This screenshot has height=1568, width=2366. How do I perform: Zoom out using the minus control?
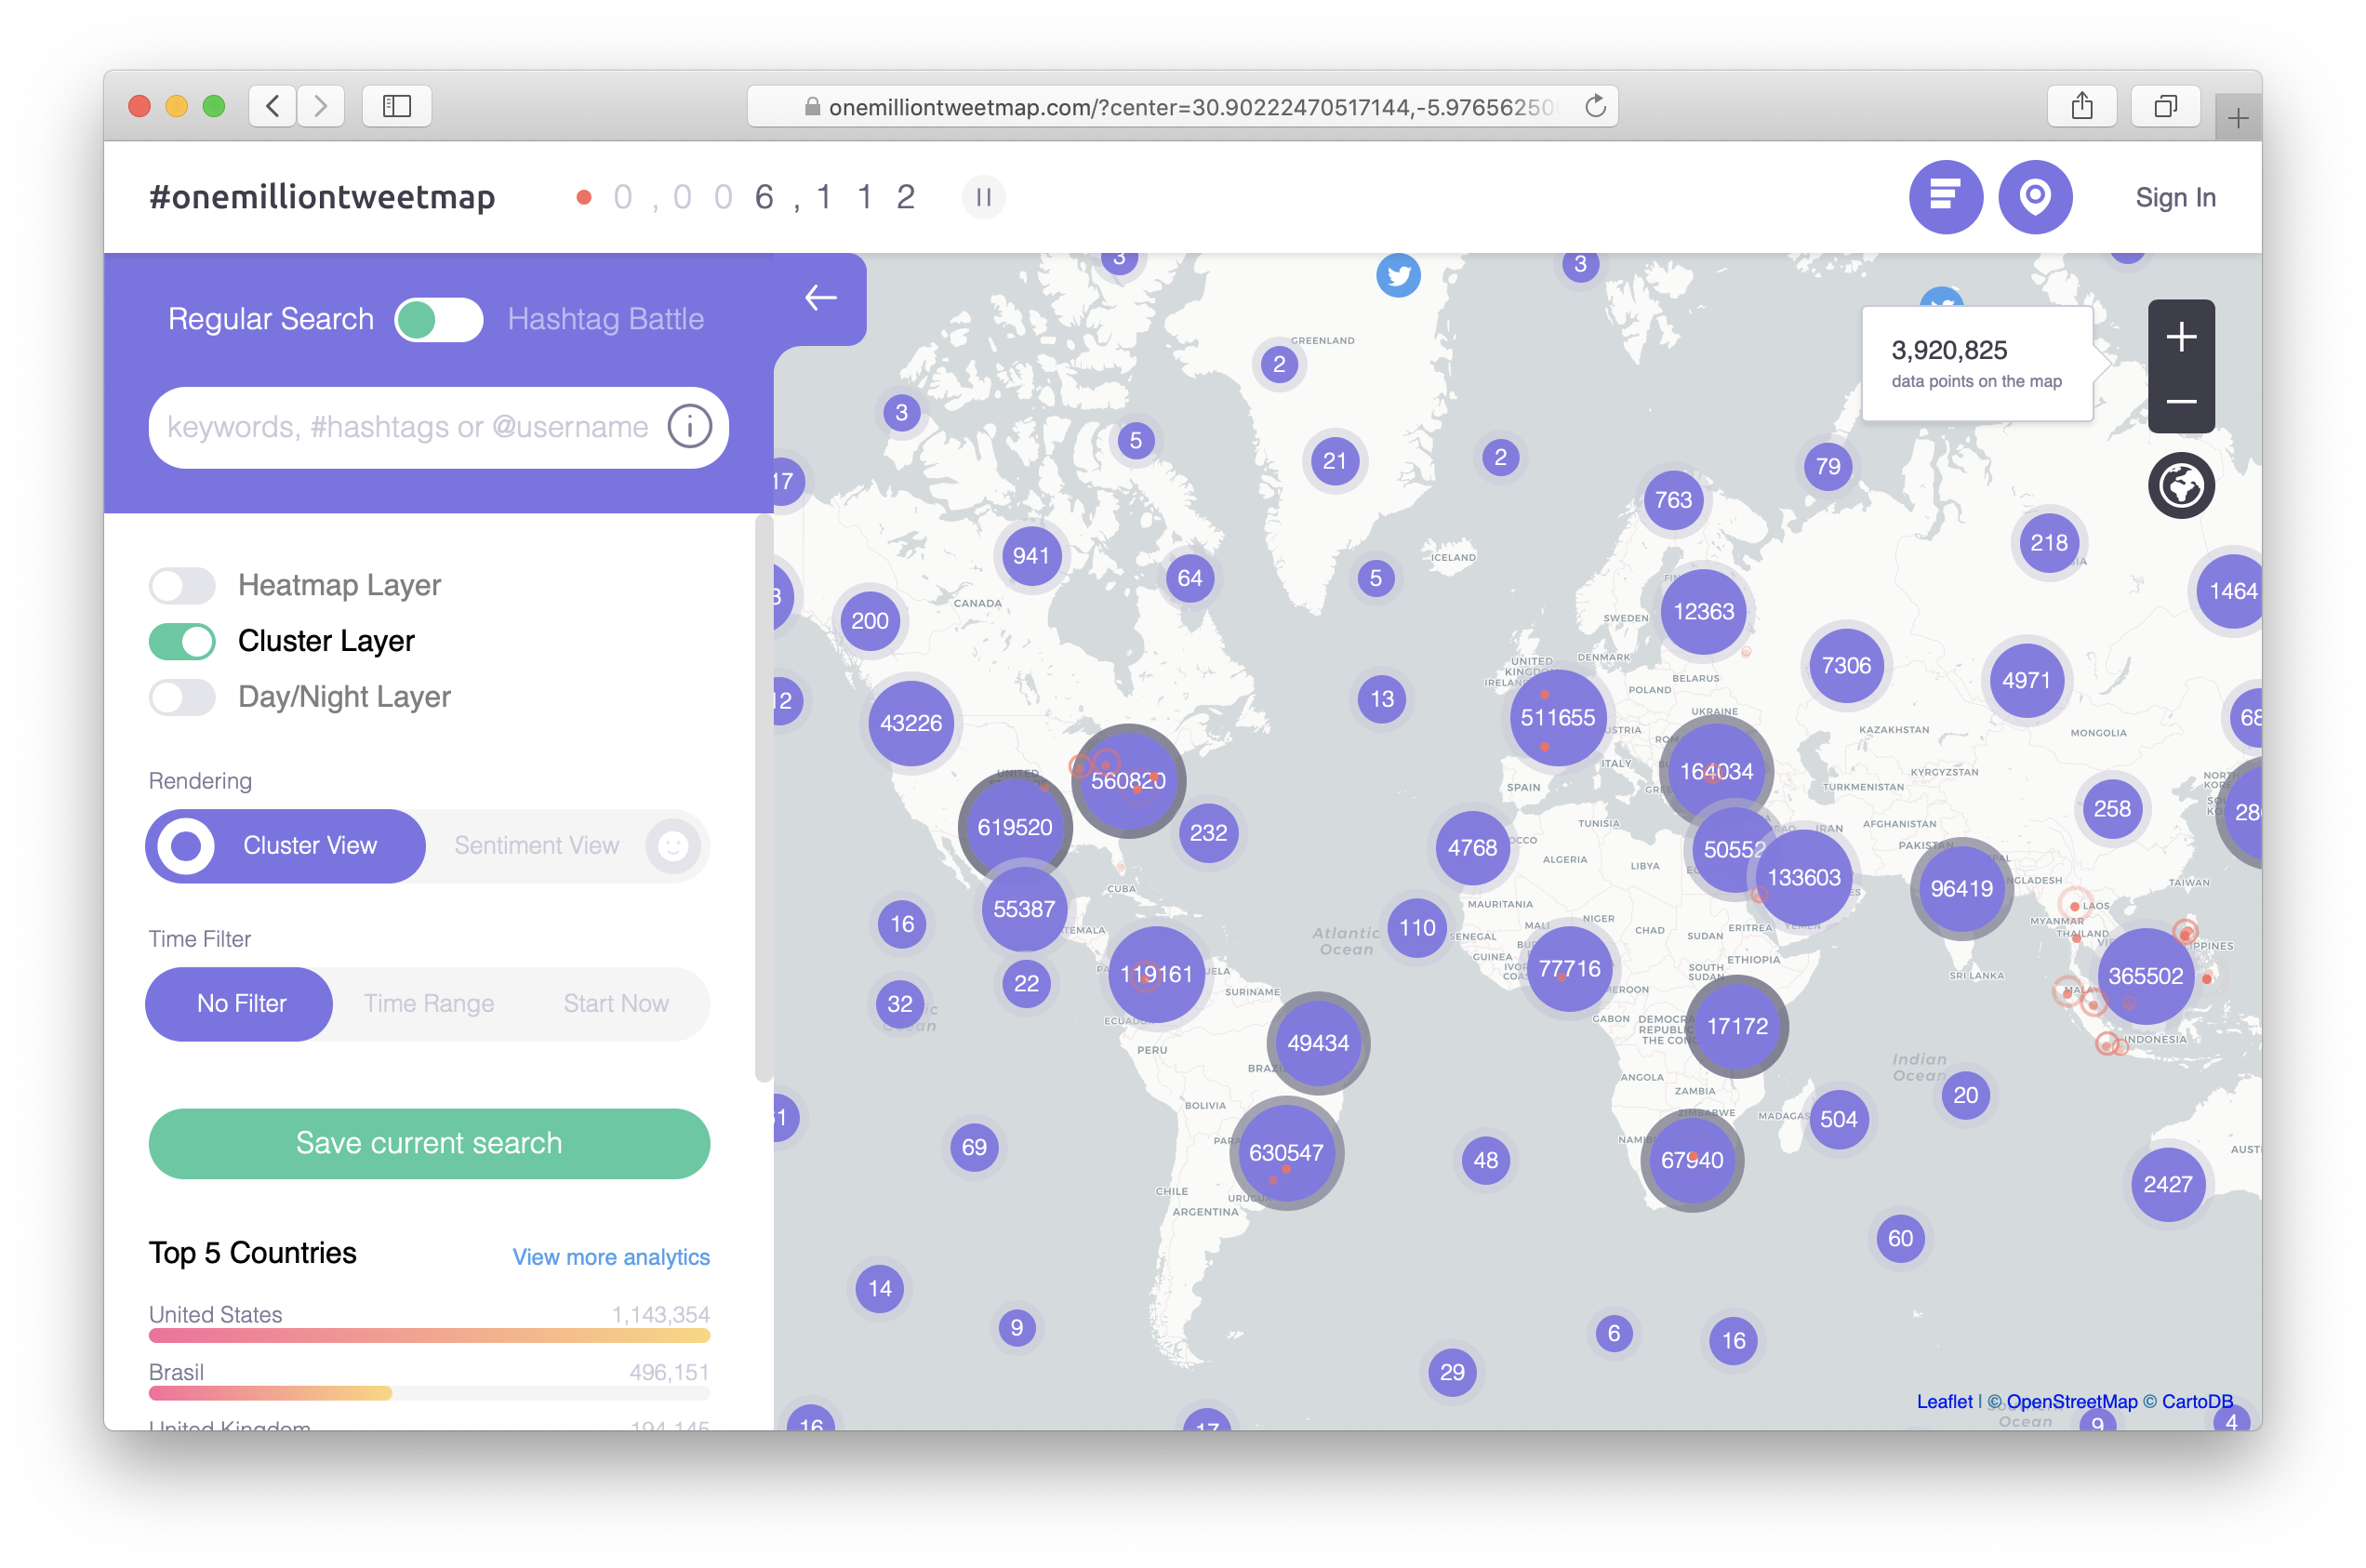[2181, 400]
